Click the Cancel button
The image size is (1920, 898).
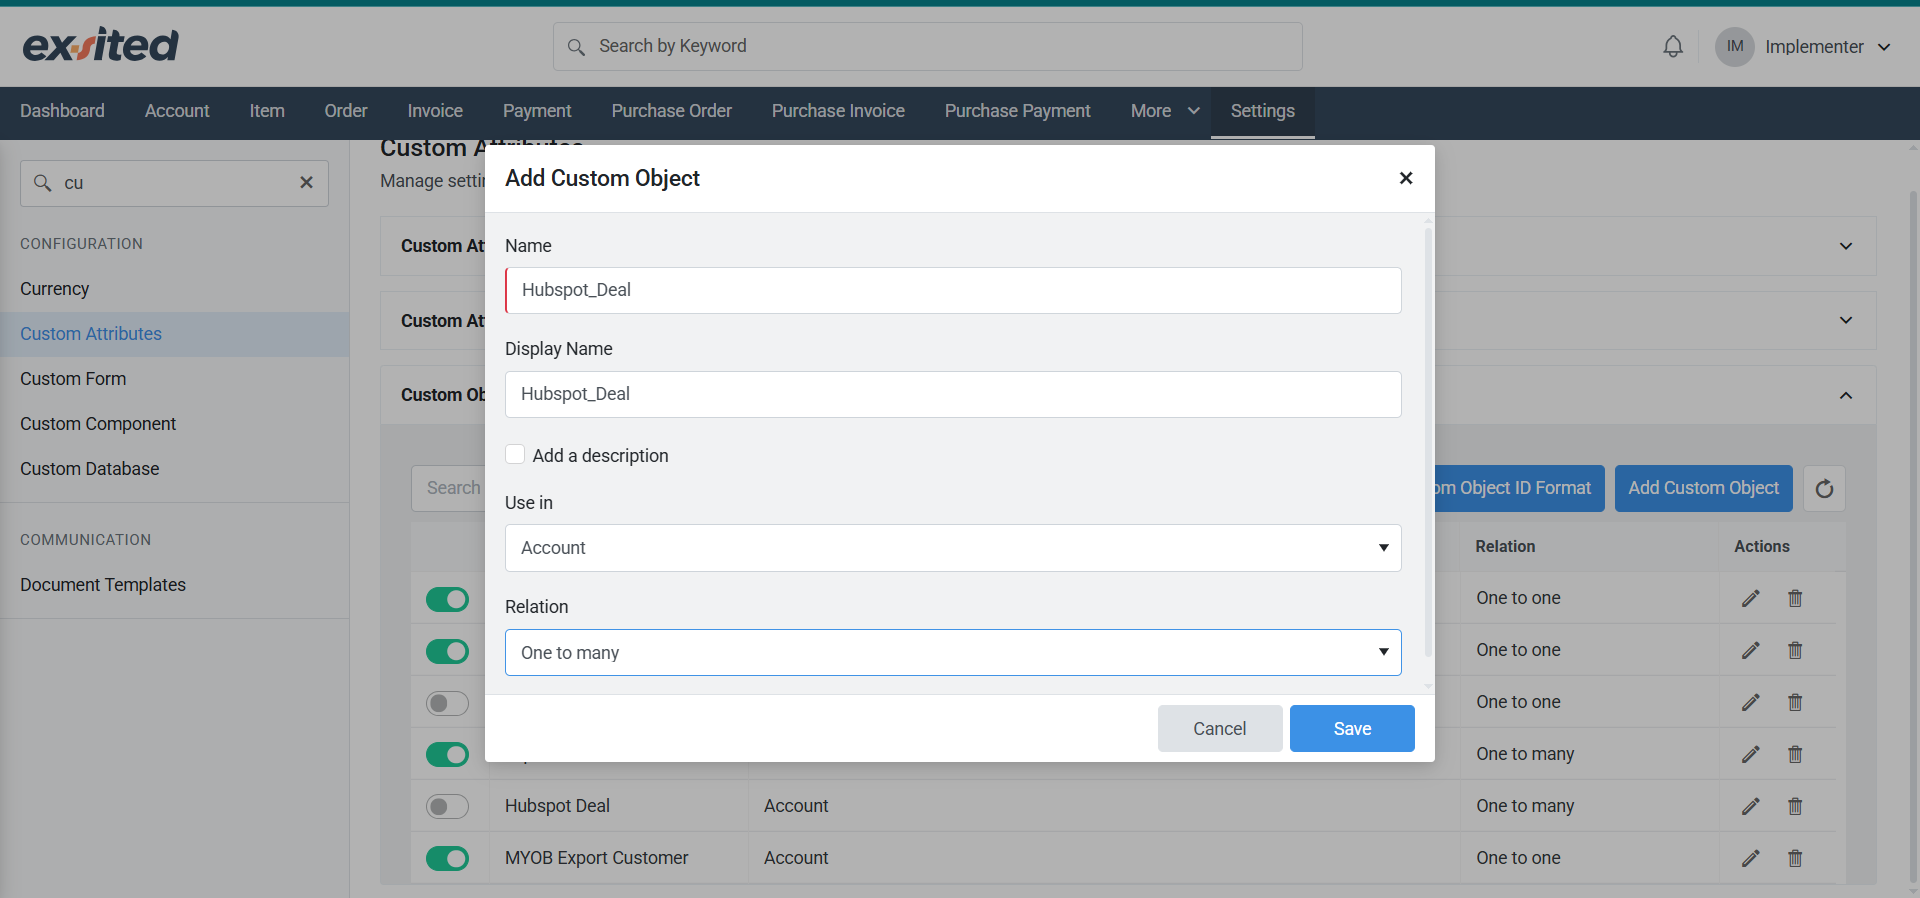[x=1220, y=729]
